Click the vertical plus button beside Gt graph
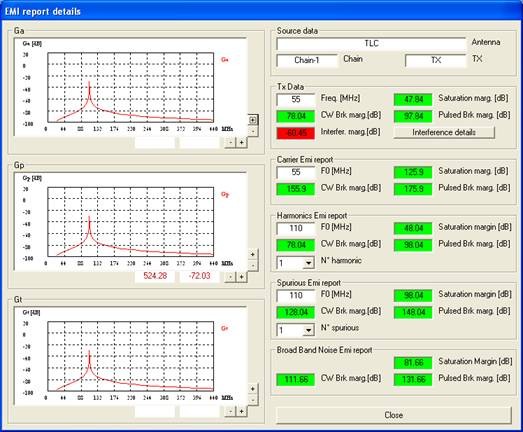Screen dimensions: 523x432 (253, 389)
